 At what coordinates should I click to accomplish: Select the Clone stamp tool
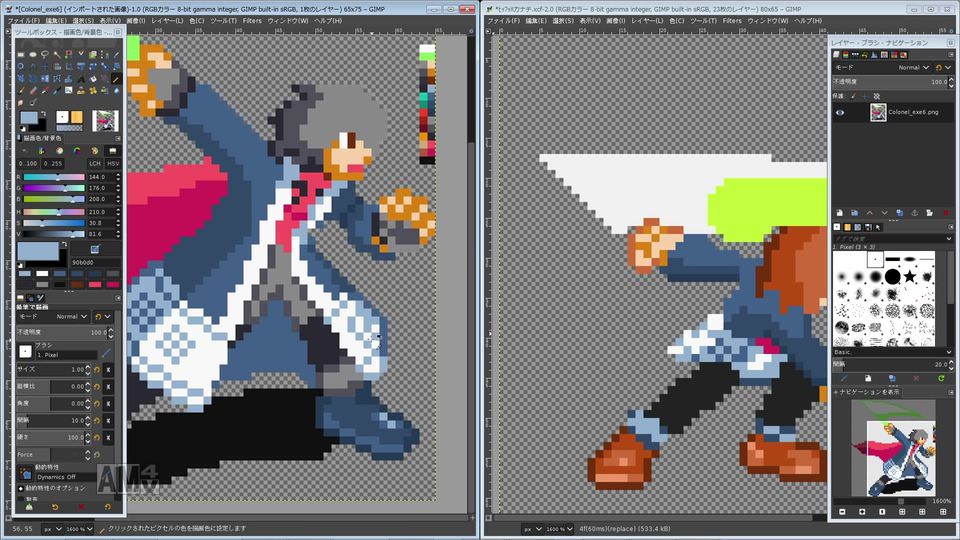point(81,91)
